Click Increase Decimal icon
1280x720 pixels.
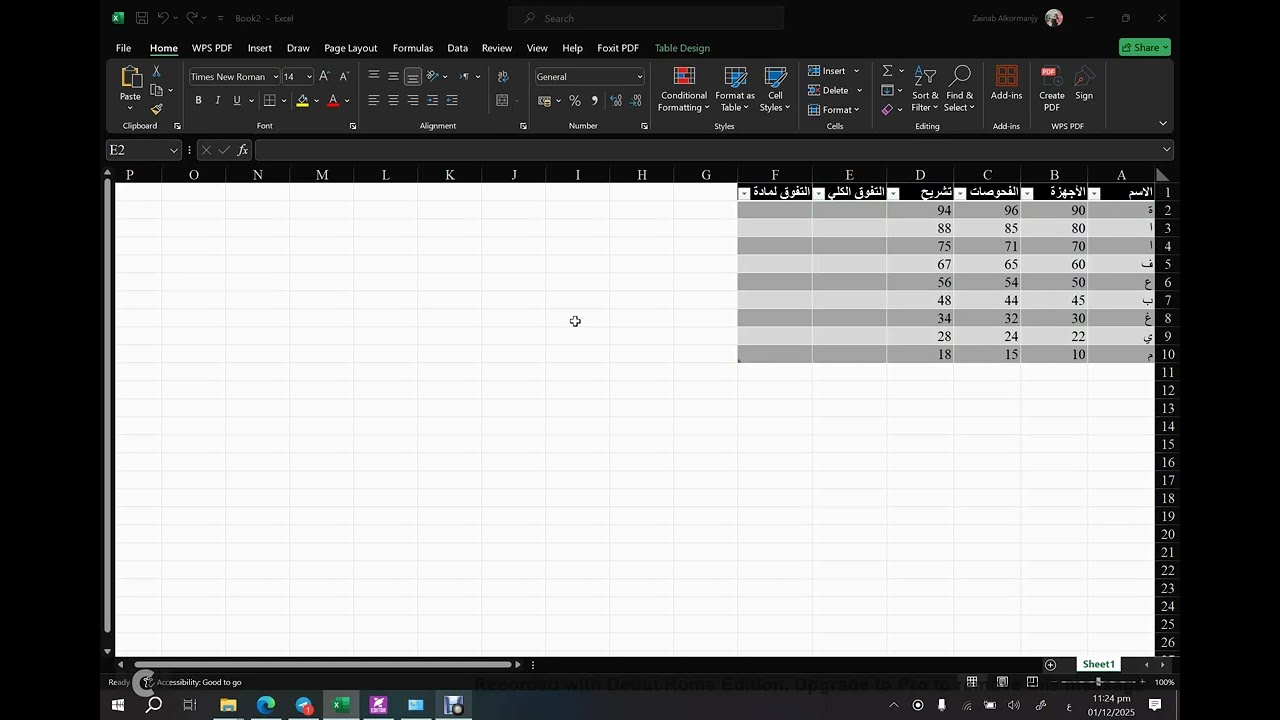(x=616, y=100)
